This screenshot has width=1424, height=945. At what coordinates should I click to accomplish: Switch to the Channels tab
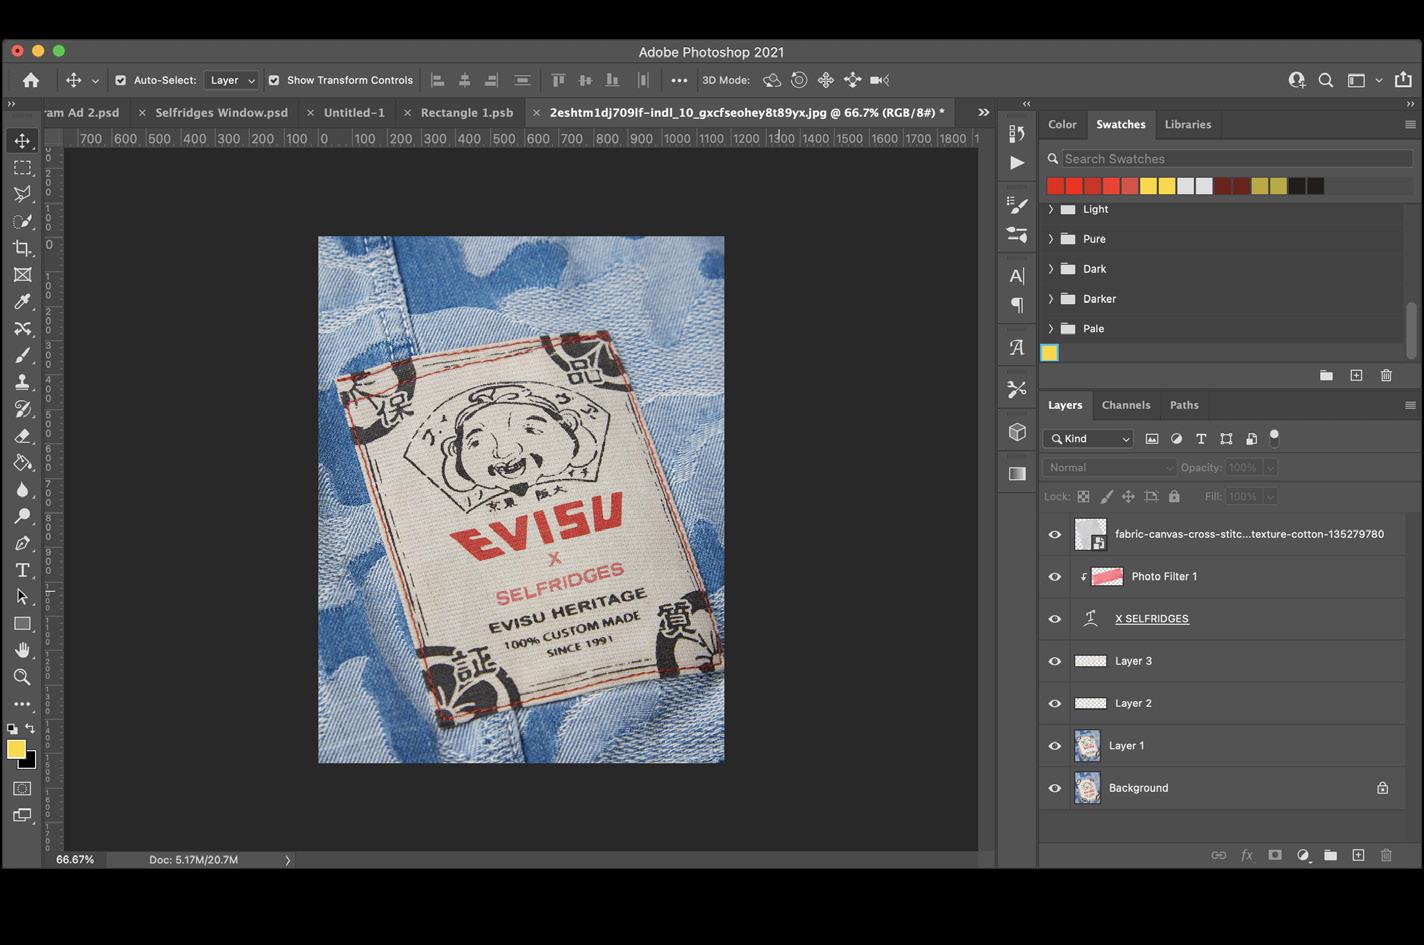[1125, 405]
